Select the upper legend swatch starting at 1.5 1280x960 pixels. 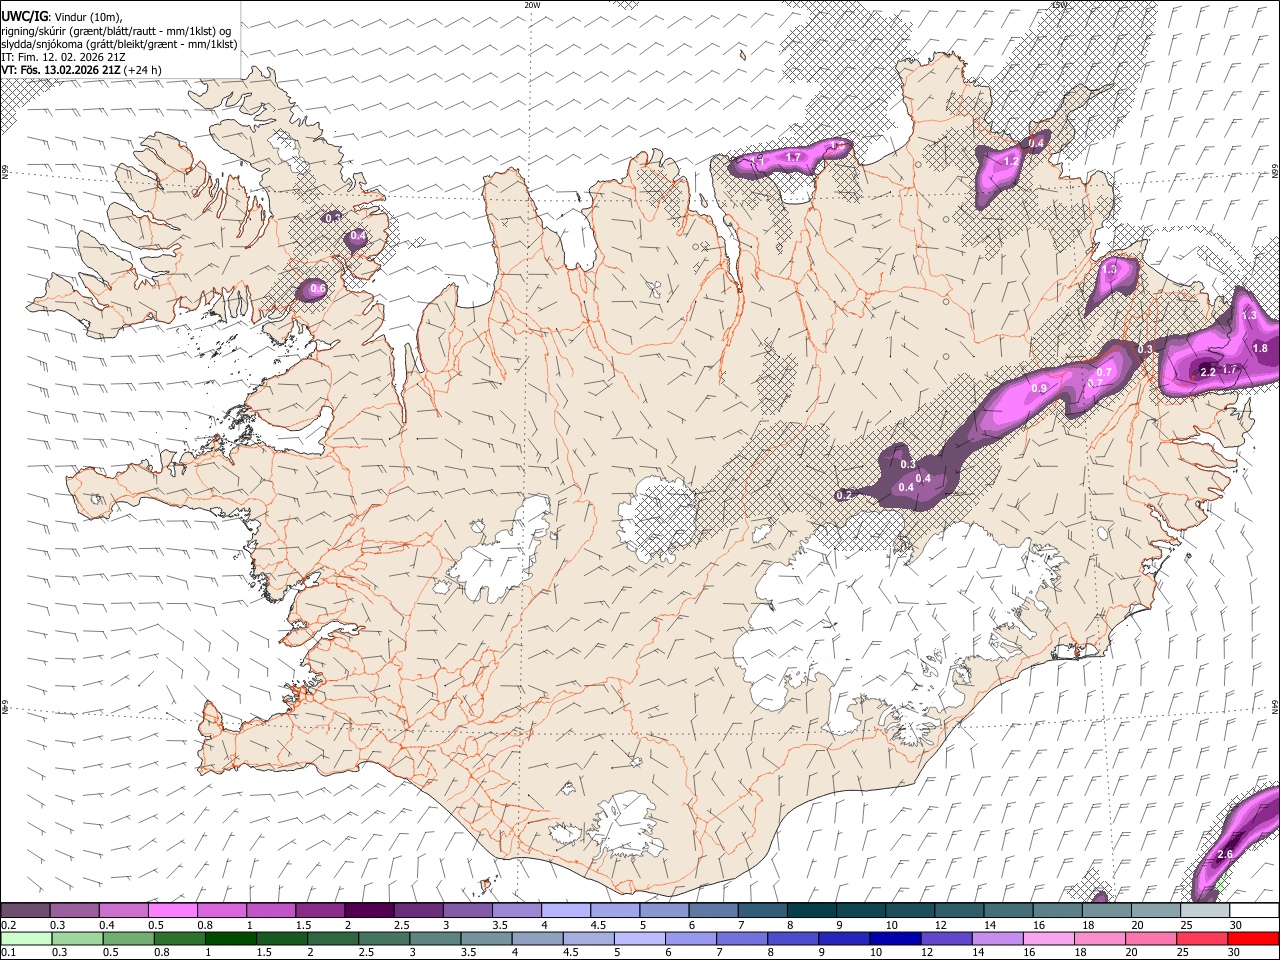click(320, 911)
